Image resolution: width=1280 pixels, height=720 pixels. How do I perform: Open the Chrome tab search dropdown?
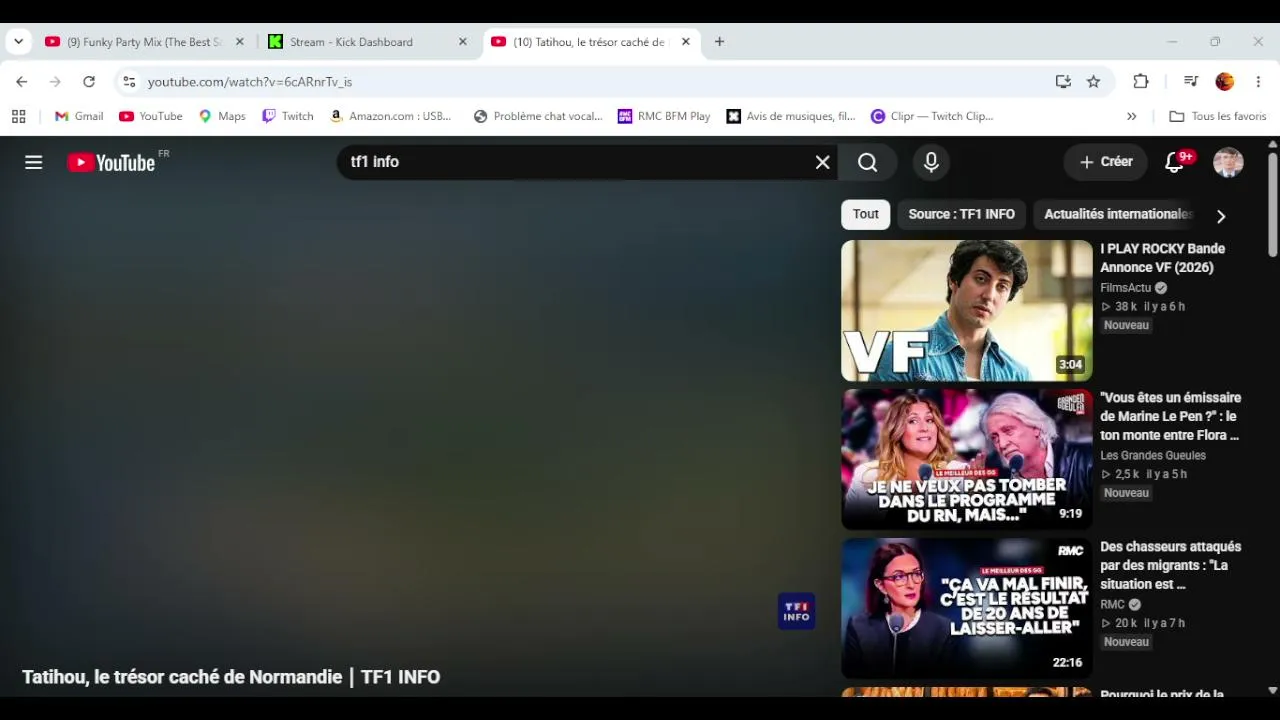[x=18, y=42]
